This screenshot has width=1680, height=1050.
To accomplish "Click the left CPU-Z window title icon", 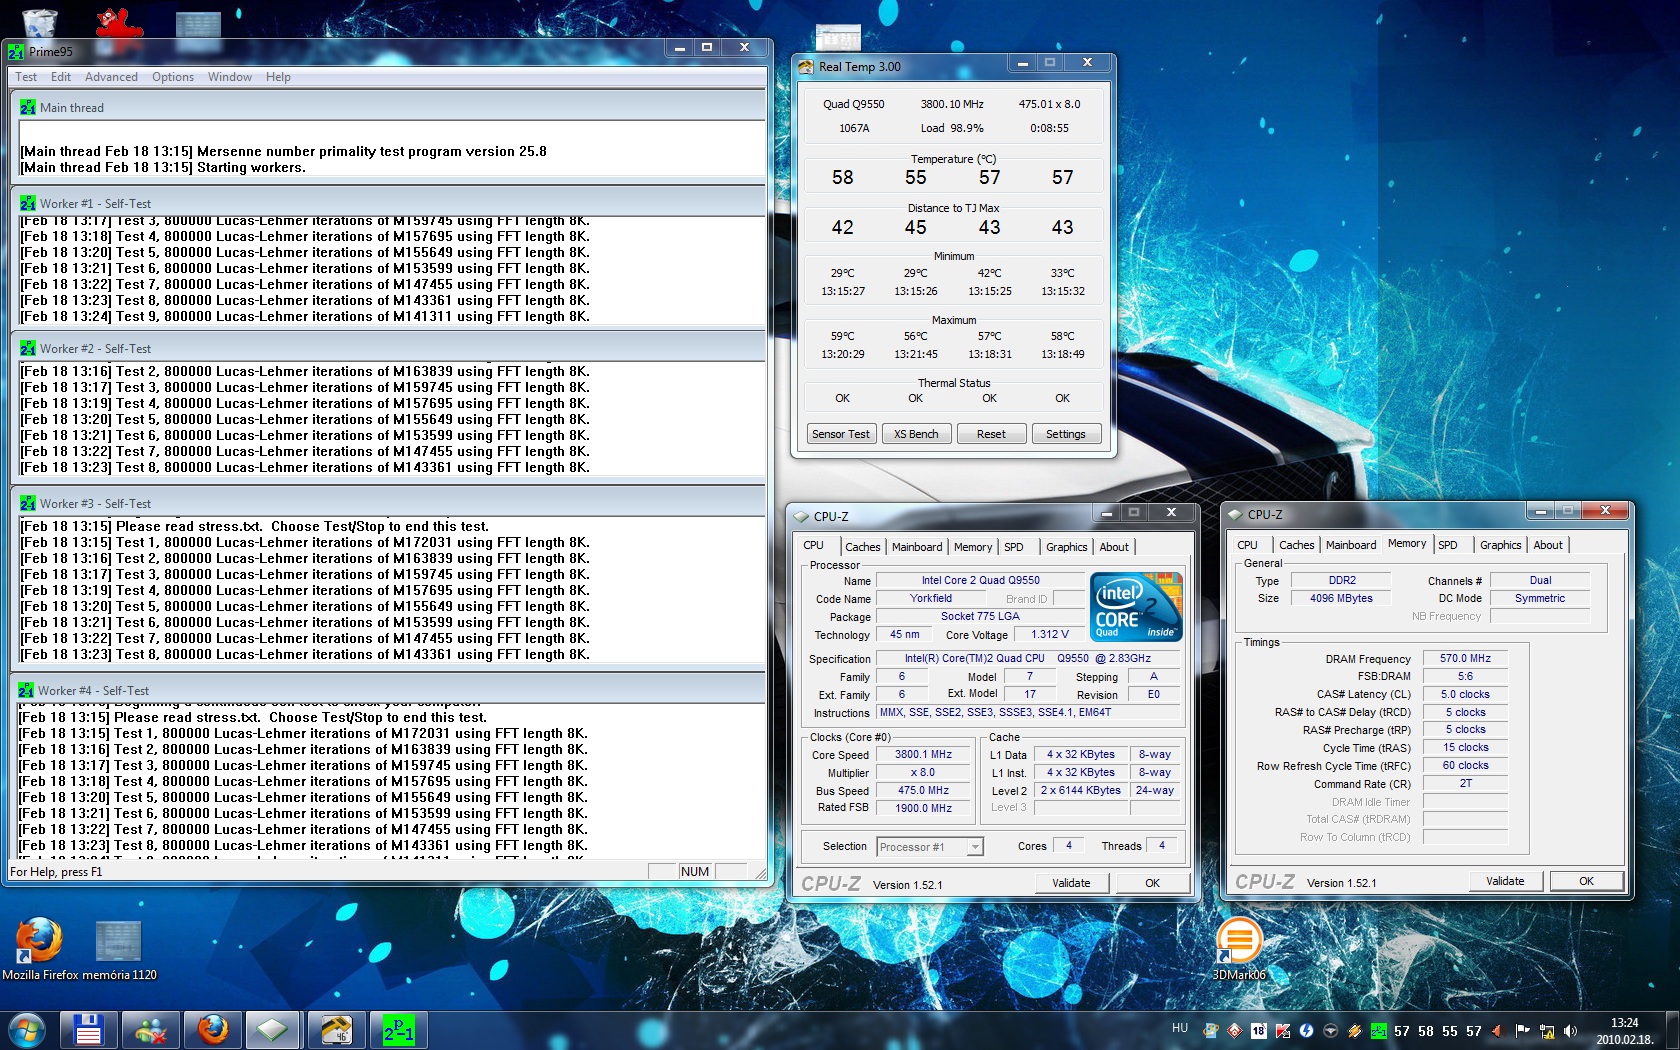I will (x=800, y=516).
